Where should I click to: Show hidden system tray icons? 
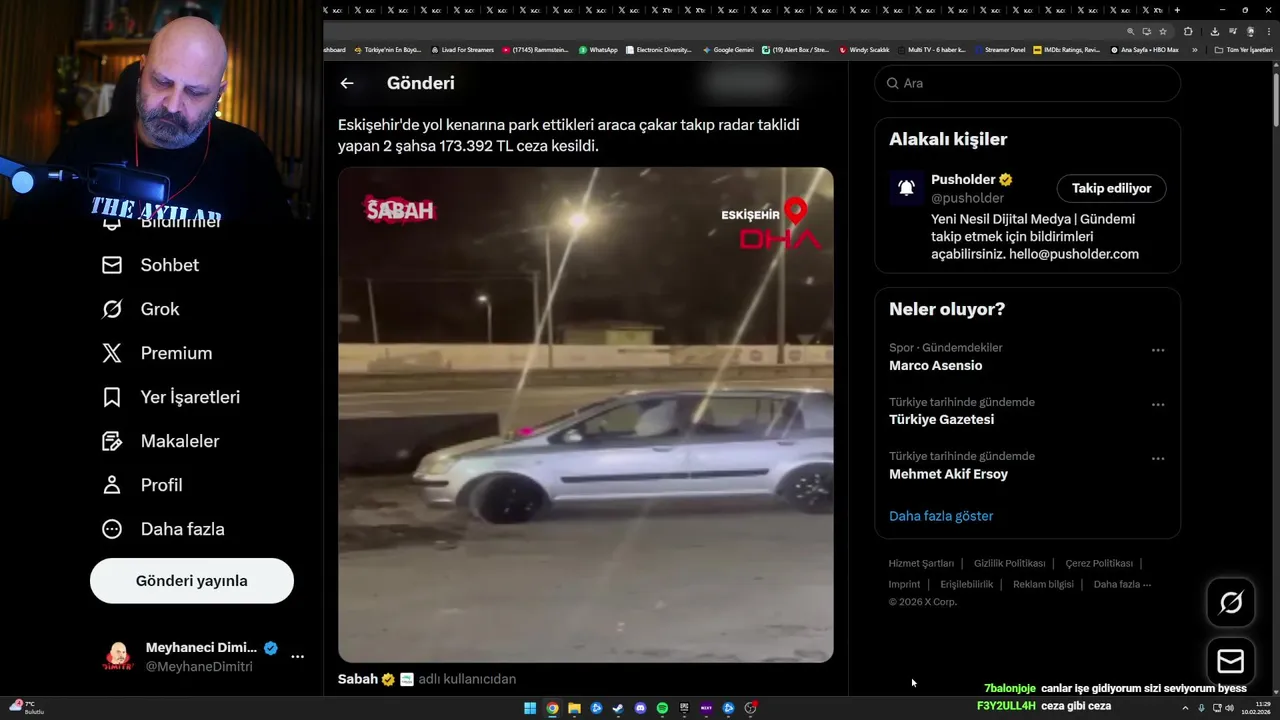click(1186, 708)
